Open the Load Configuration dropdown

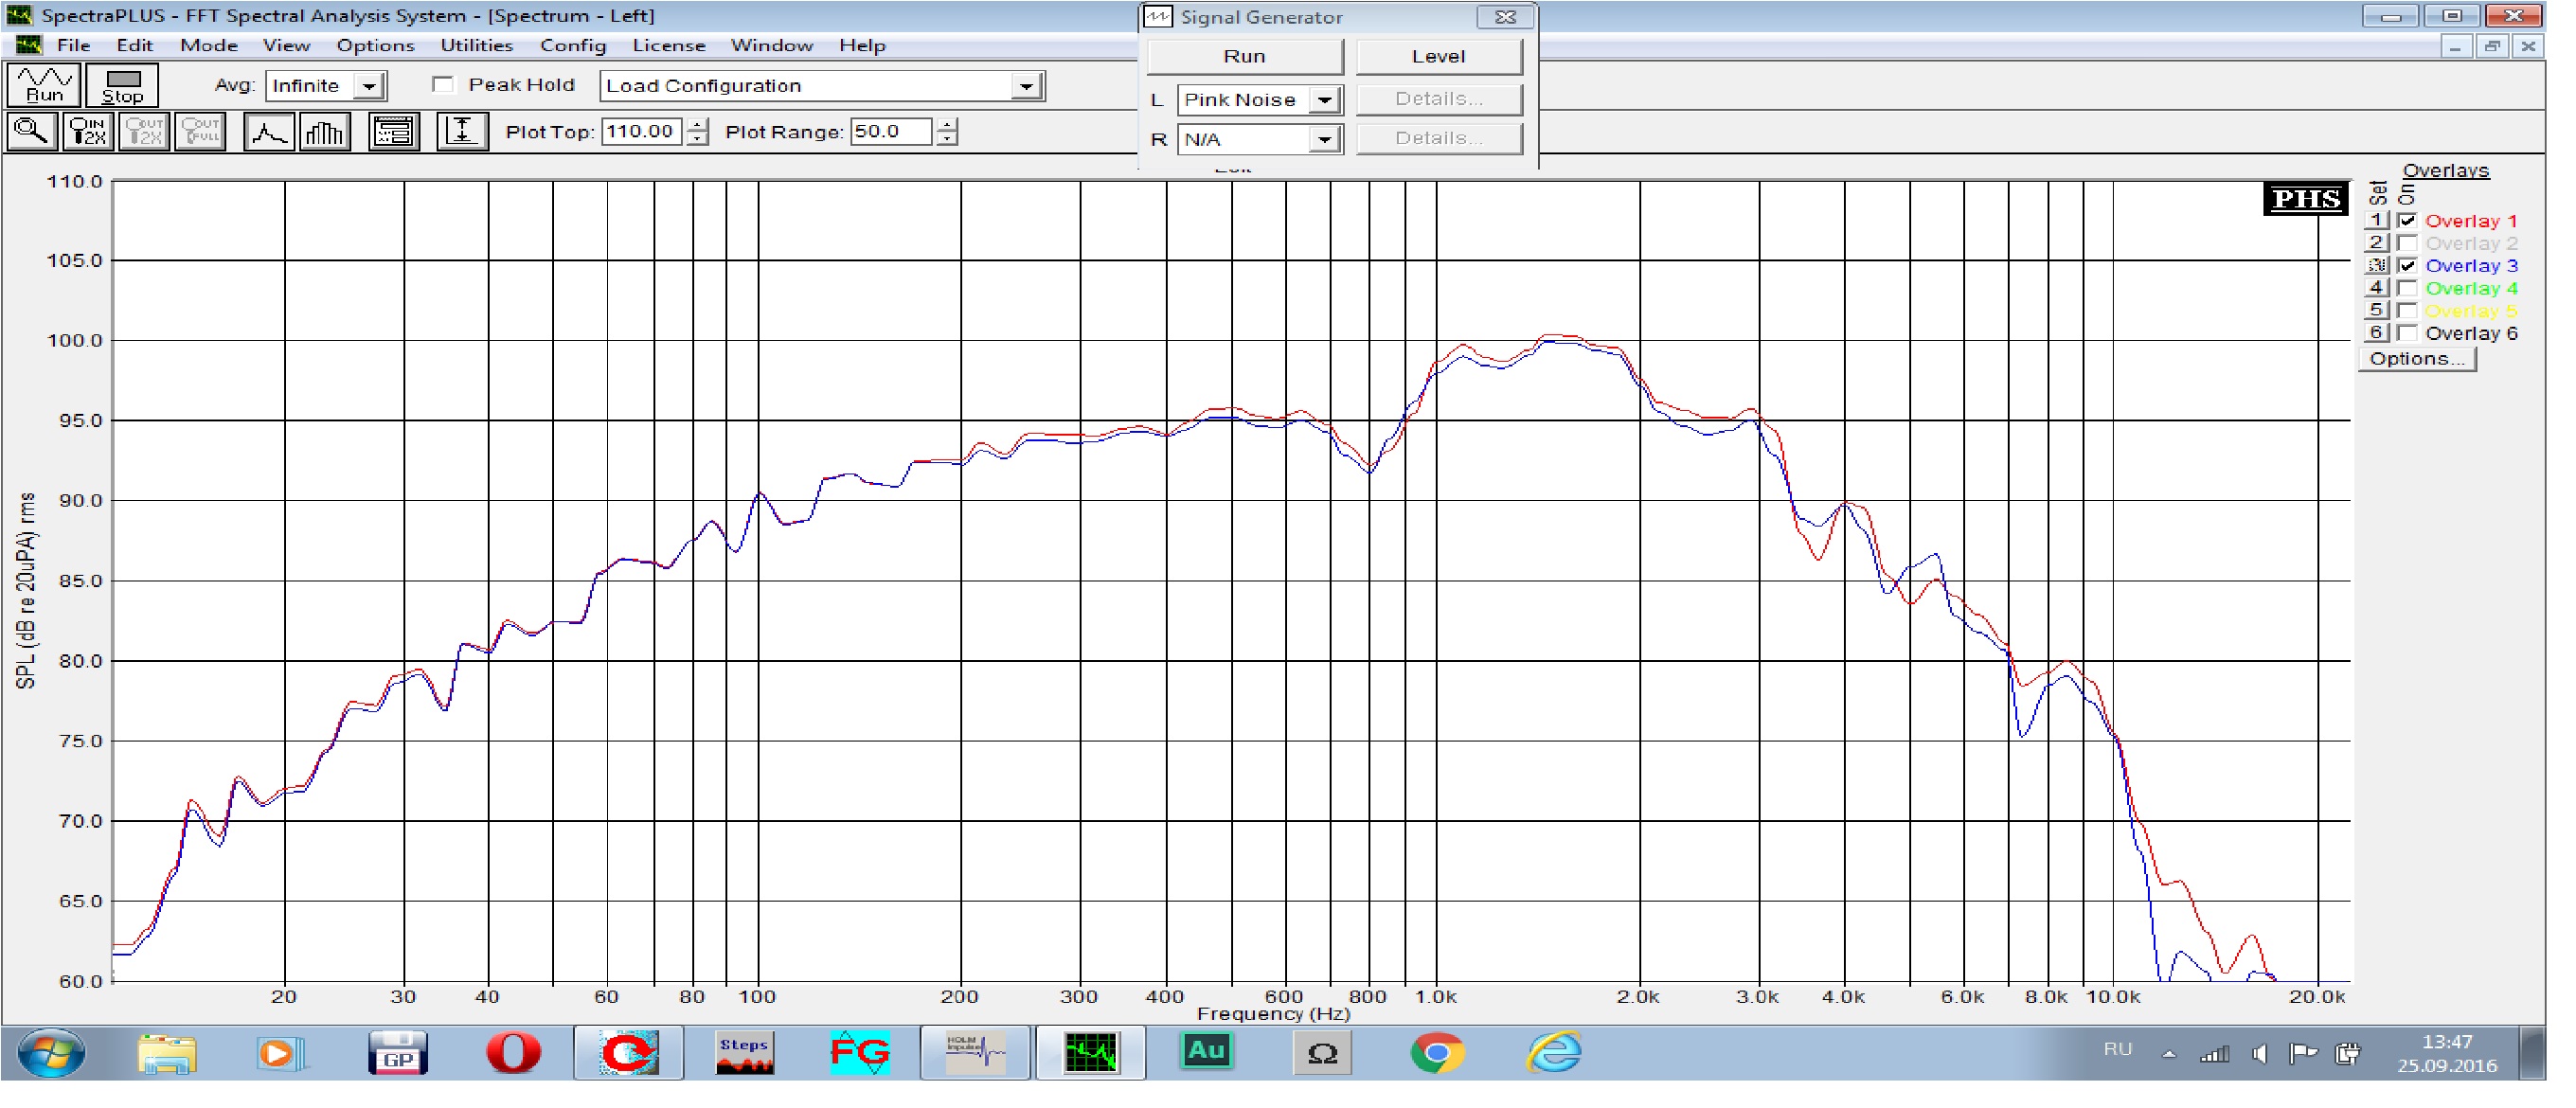[1026, 87]
